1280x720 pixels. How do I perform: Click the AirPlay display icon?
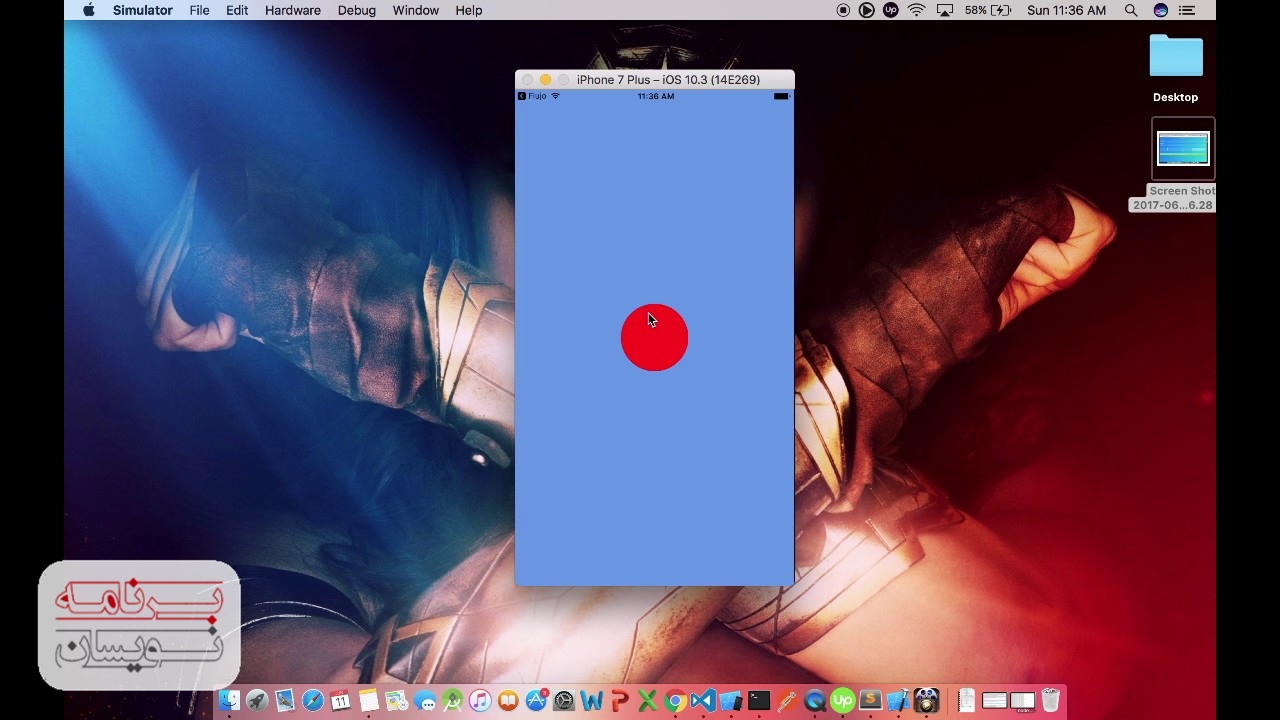click(x=945, y=10)
